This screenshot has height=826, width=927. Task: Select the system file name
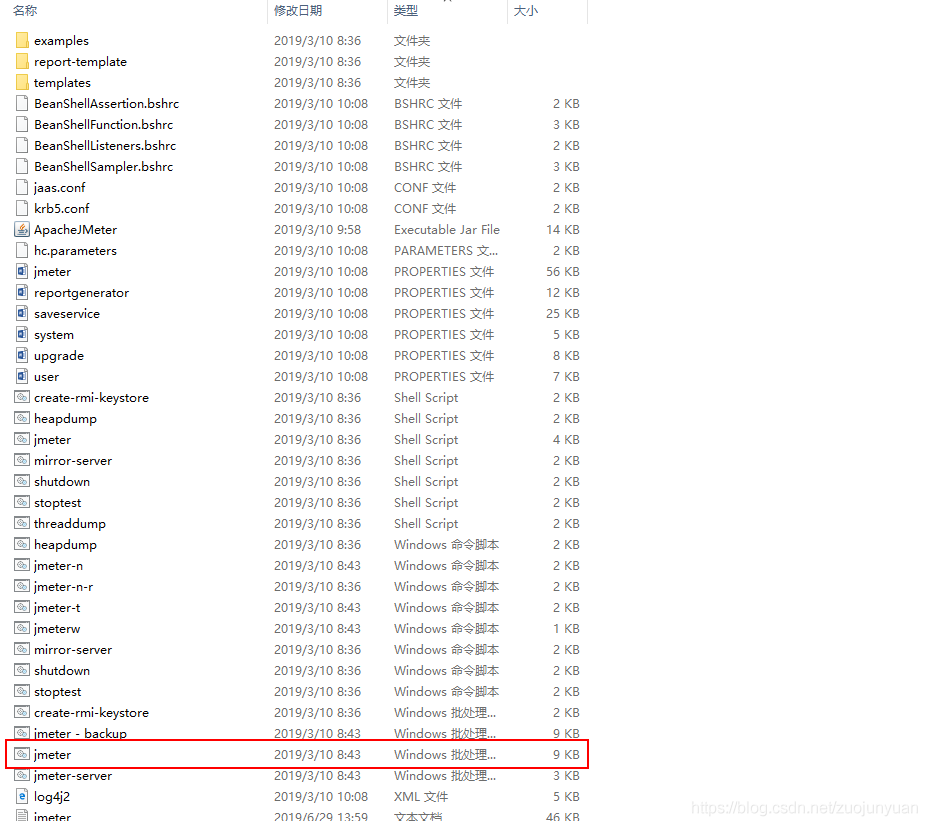point(54,335)
